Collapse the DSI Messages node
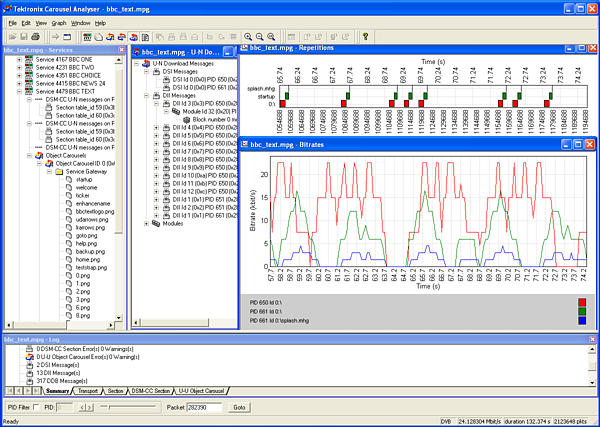This screenshot has width=600, height=427. click(x=147, y=72)
